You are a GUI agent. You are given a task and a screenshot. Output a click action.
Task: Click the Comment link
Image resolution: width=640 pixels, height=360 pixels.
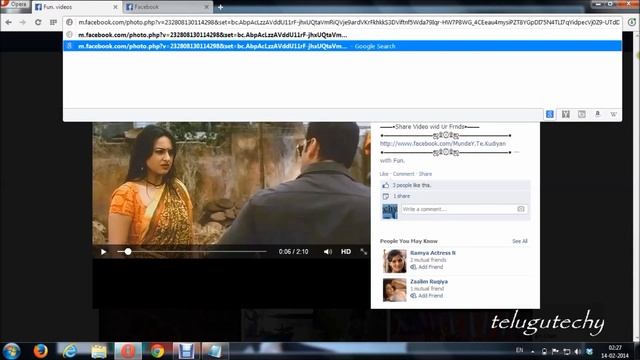[x=403, y=174]
